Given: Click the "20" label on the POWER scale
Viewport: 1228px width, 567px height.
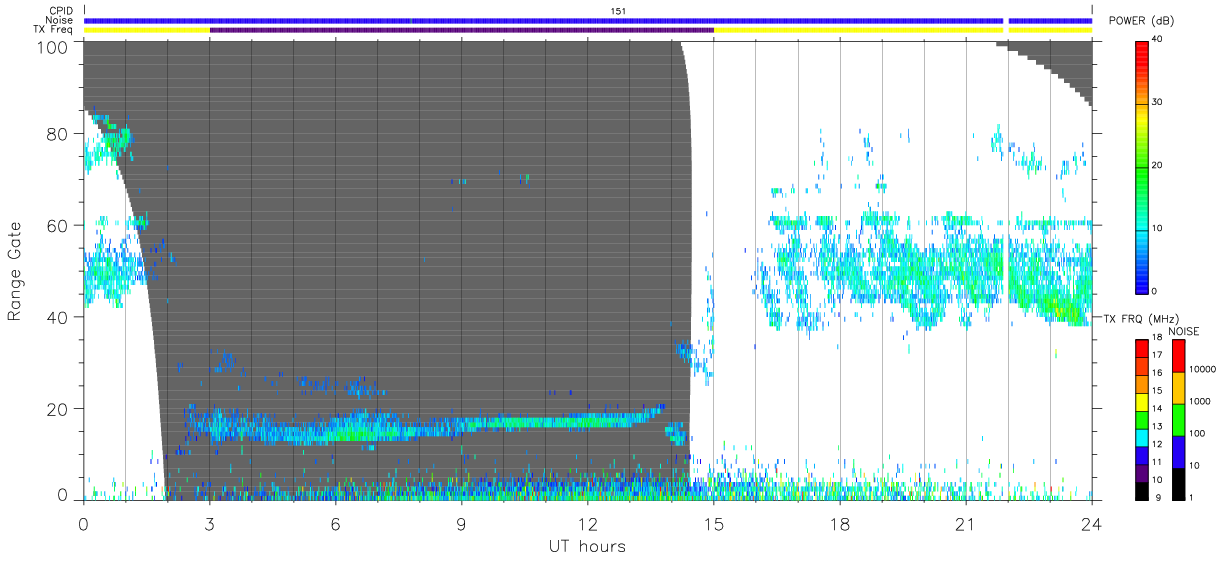Looking at the screenshot, I should point(1158,166).
